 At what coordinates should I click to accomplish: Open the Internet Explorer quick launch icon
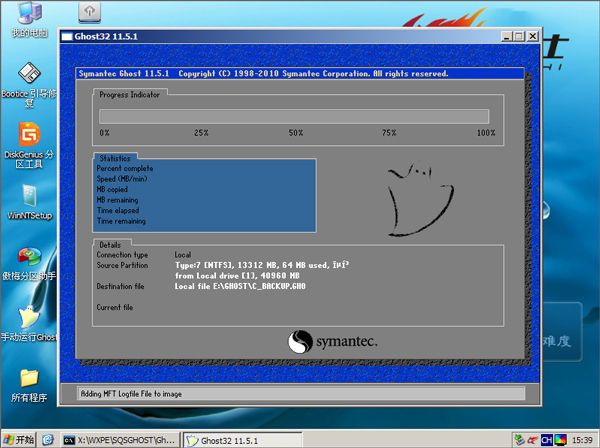[x=48, y=440]
